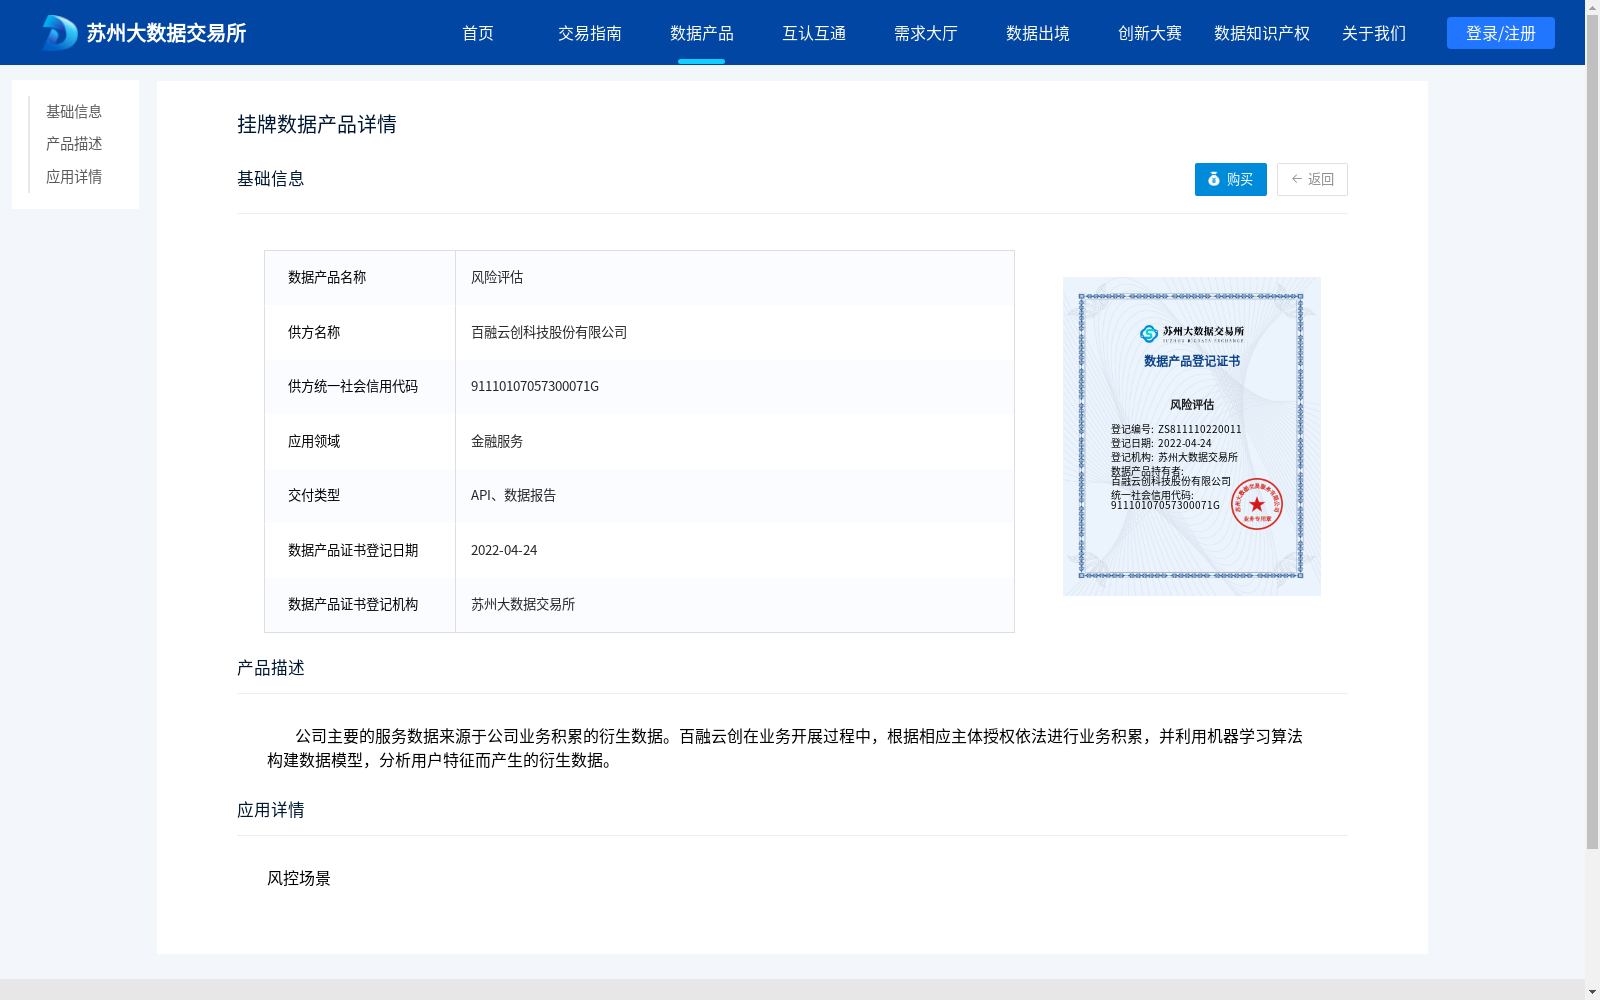
Task: Open the 数据出境 page
Action: (1038, 33)
